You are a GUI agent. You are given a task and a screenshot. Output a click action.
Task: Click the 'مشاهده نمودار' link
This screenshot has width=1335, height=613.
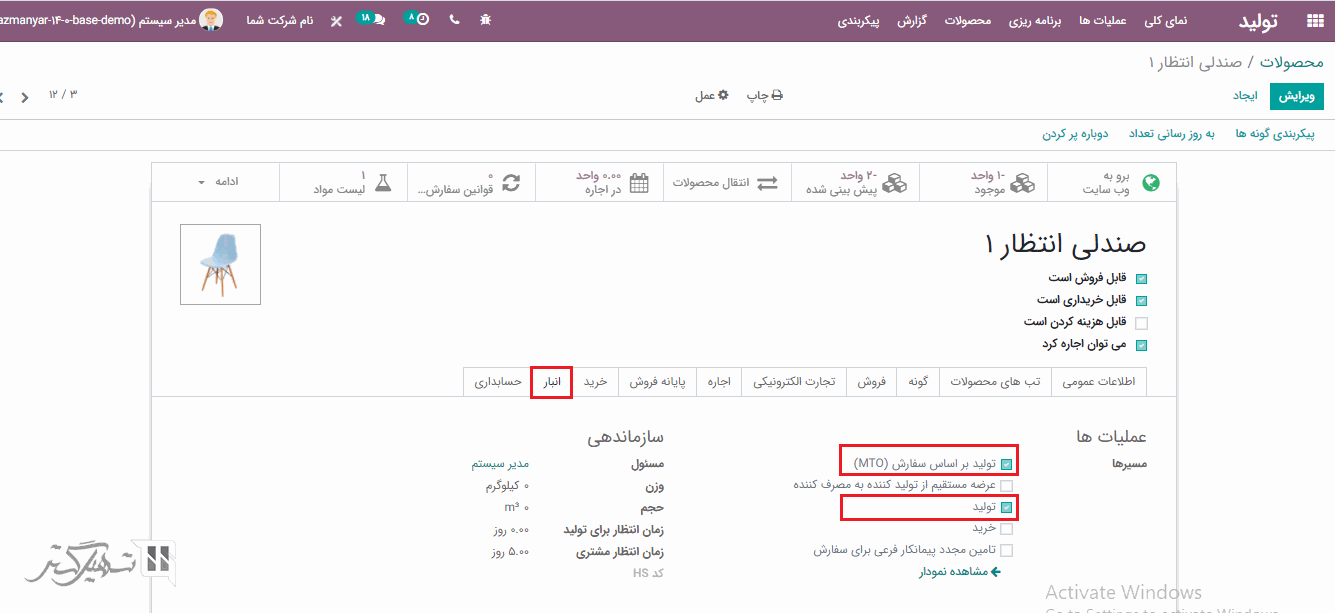pos(960,572)
